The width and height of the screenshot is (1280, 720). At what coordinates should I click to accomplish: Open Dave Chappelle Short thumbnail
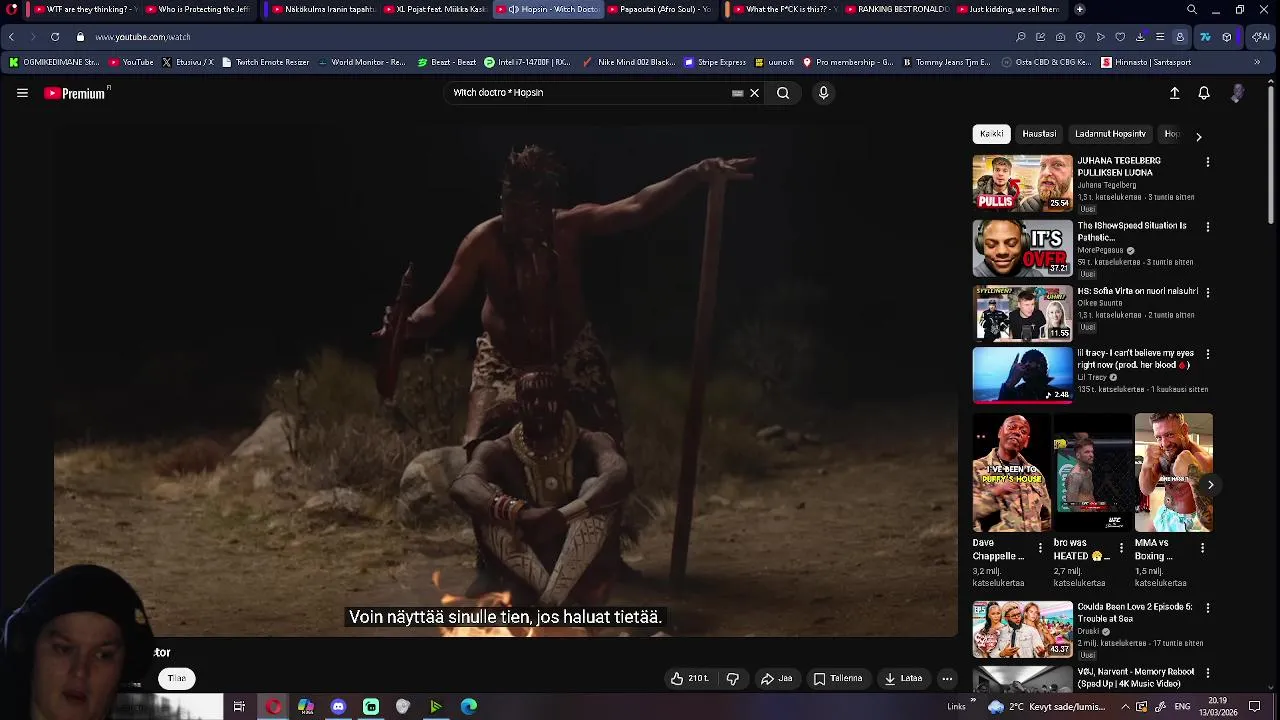click(x=1012, y=473)
